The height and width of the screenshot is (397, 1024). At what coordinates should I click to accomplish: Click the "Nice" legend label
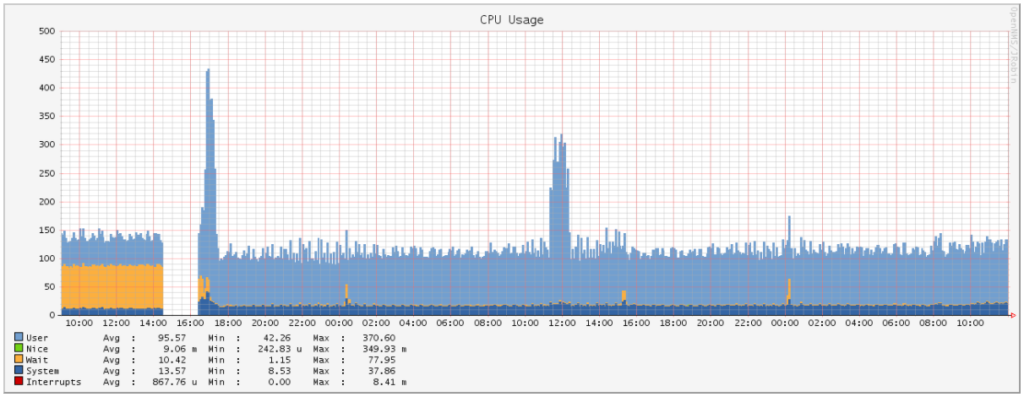36,348
